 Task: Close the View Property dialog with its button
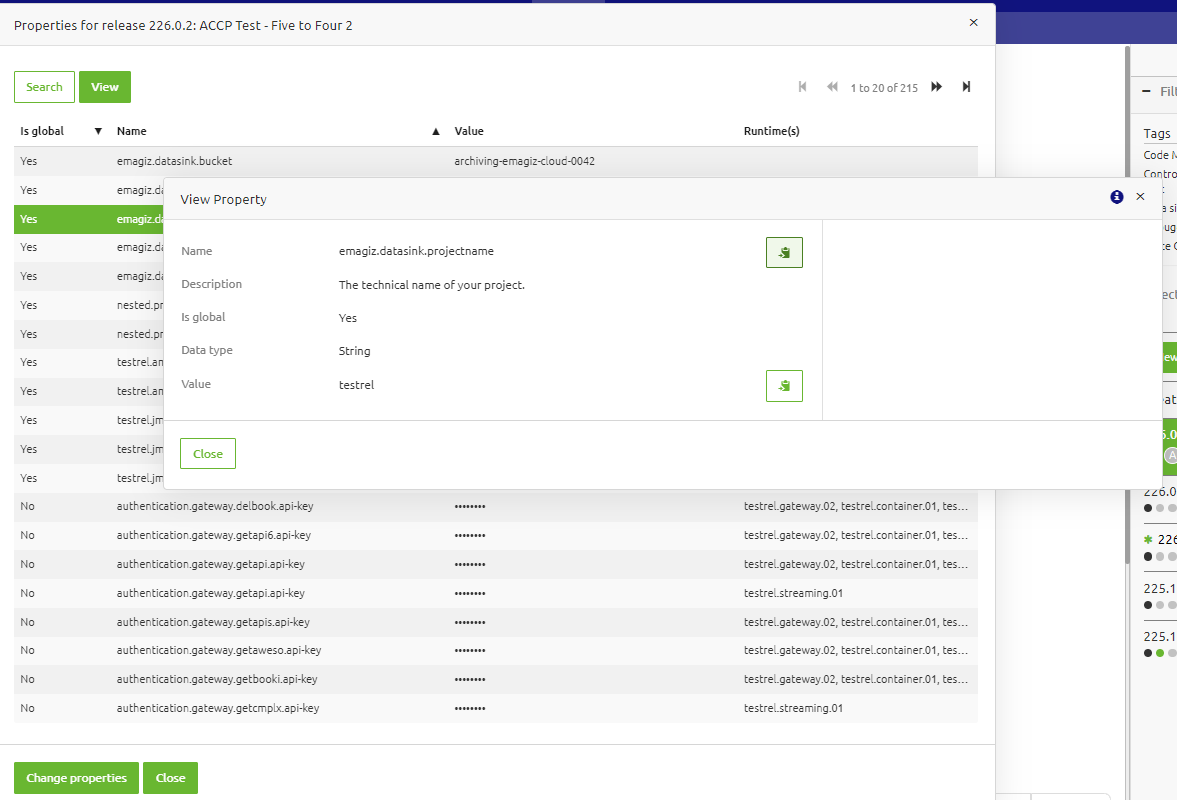pos(207,453)
